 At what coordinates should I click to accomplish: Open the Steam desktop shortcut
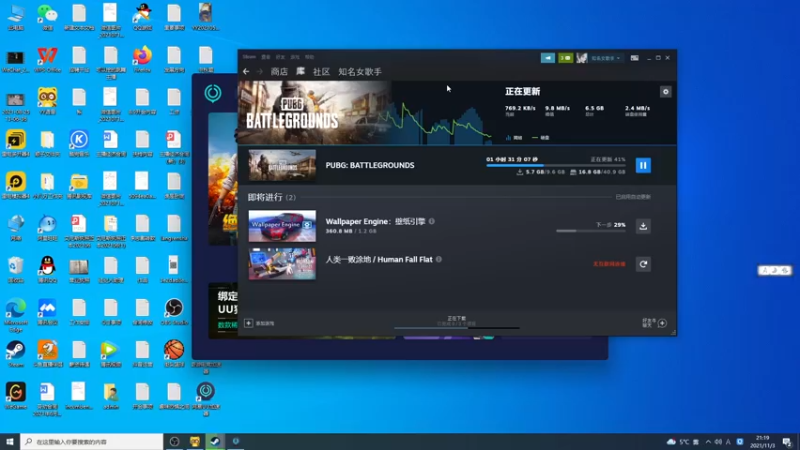click(16, 354)
